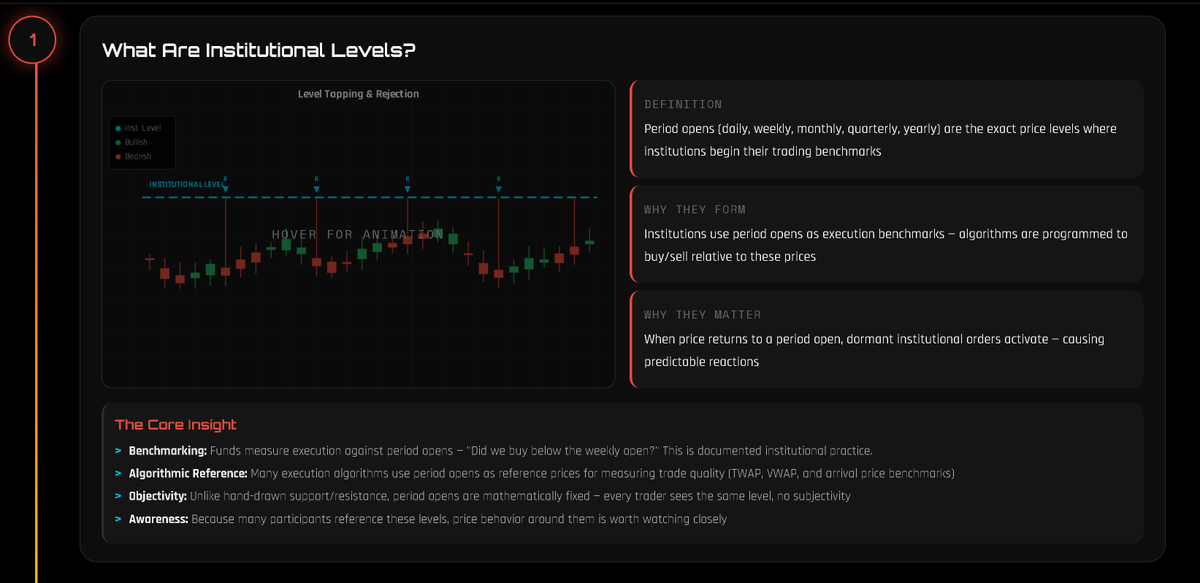Click the 'WHY THEY MATTER' card label

[703, 314]
